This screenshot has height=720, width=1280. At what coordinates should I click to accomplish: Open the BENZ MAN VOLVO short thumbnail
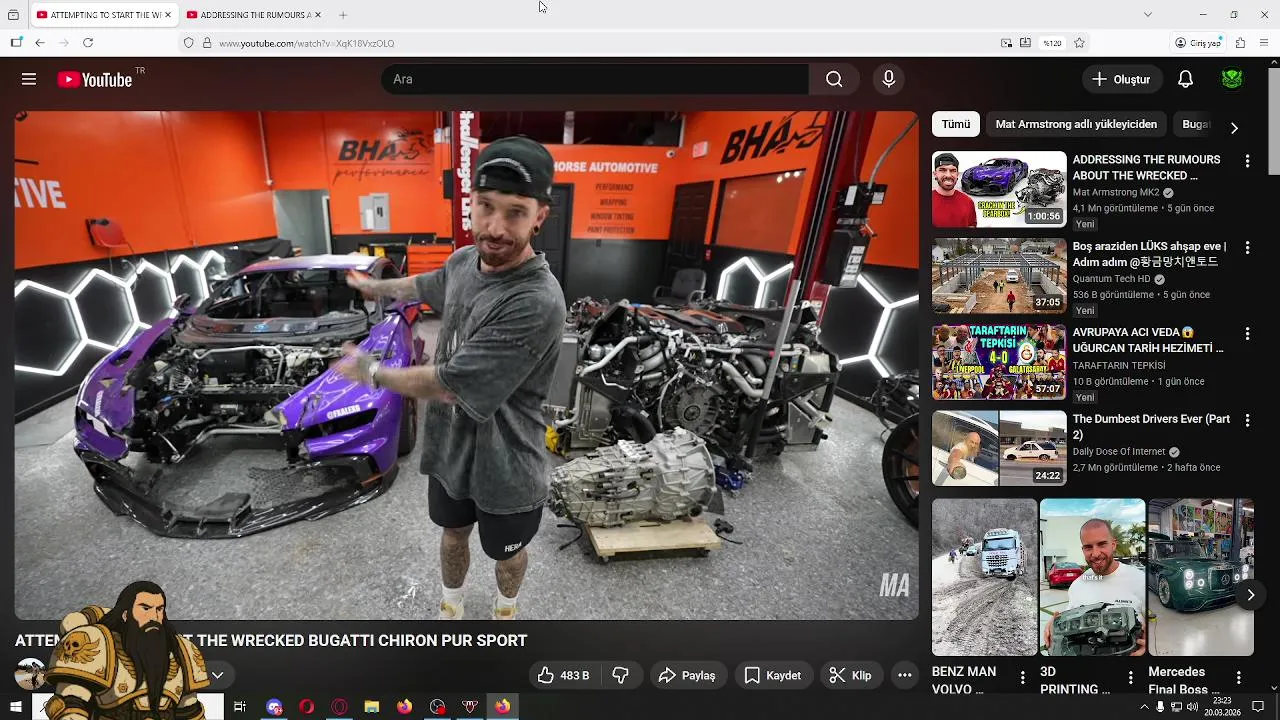[984, 577]
